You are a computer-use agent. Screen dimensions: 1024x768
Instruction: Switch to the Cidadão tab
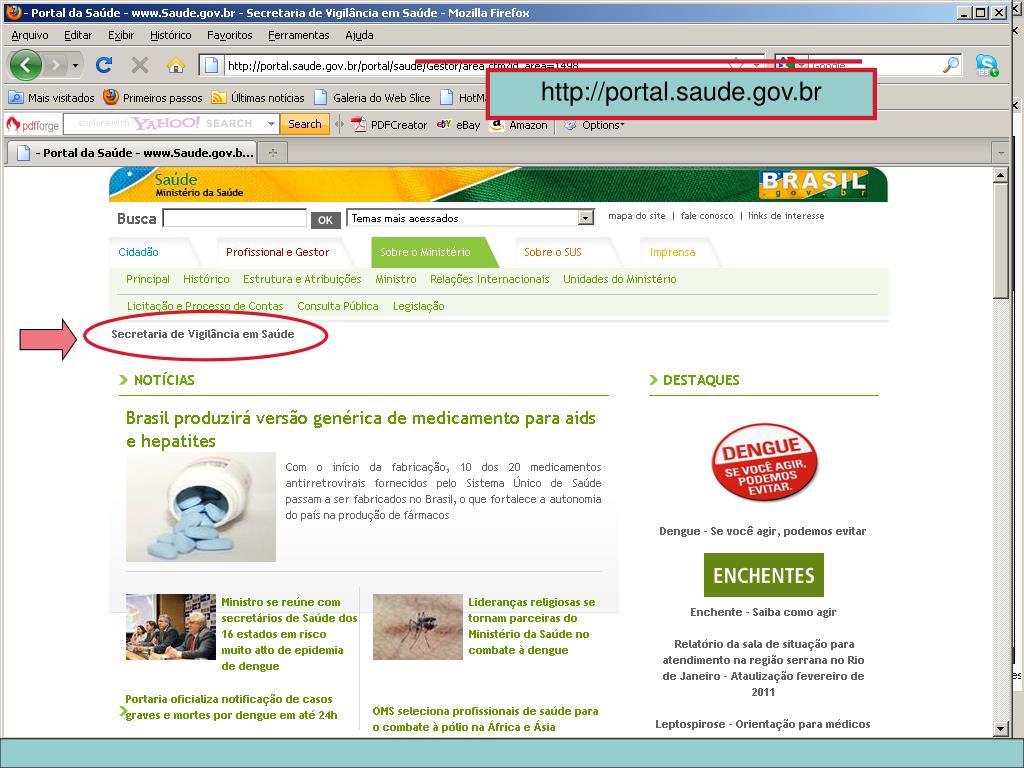(x=138, y=252)
